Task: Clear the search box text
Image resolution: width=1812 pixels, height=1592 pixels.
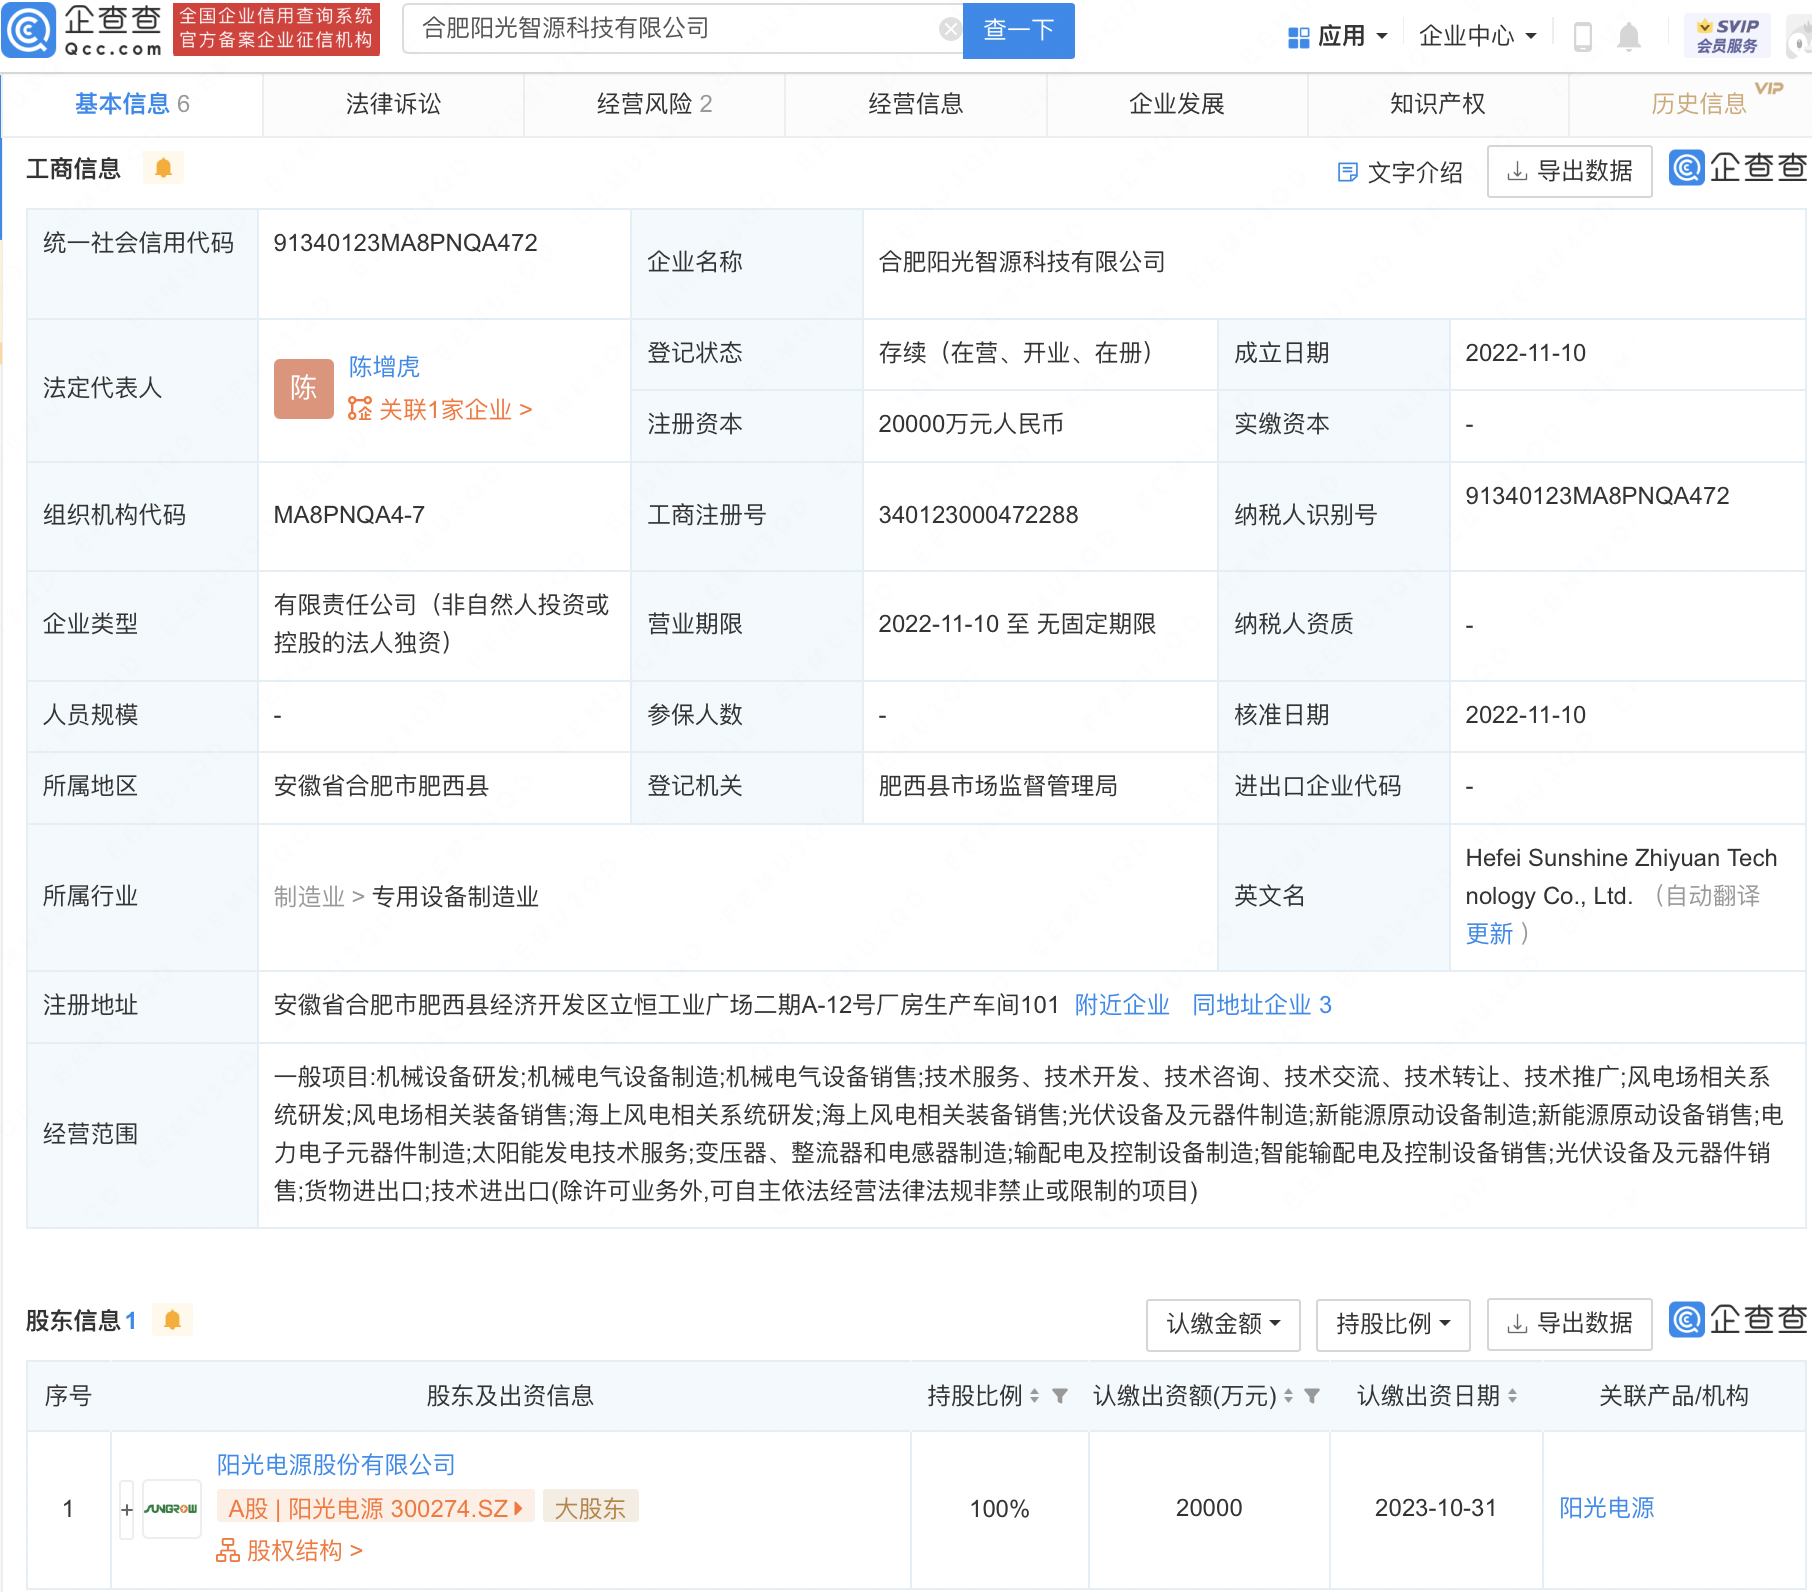Action: [950, 29]
